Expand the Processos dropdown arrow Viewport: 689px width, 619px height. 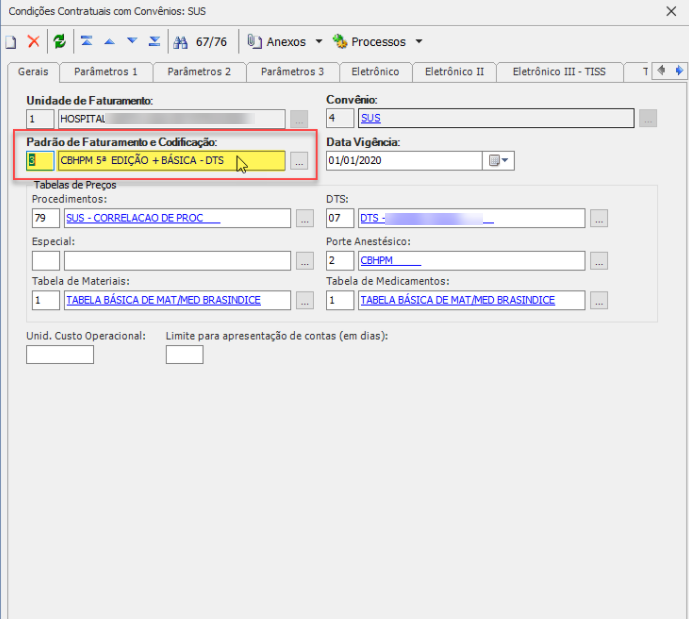[x=419, y=42]
